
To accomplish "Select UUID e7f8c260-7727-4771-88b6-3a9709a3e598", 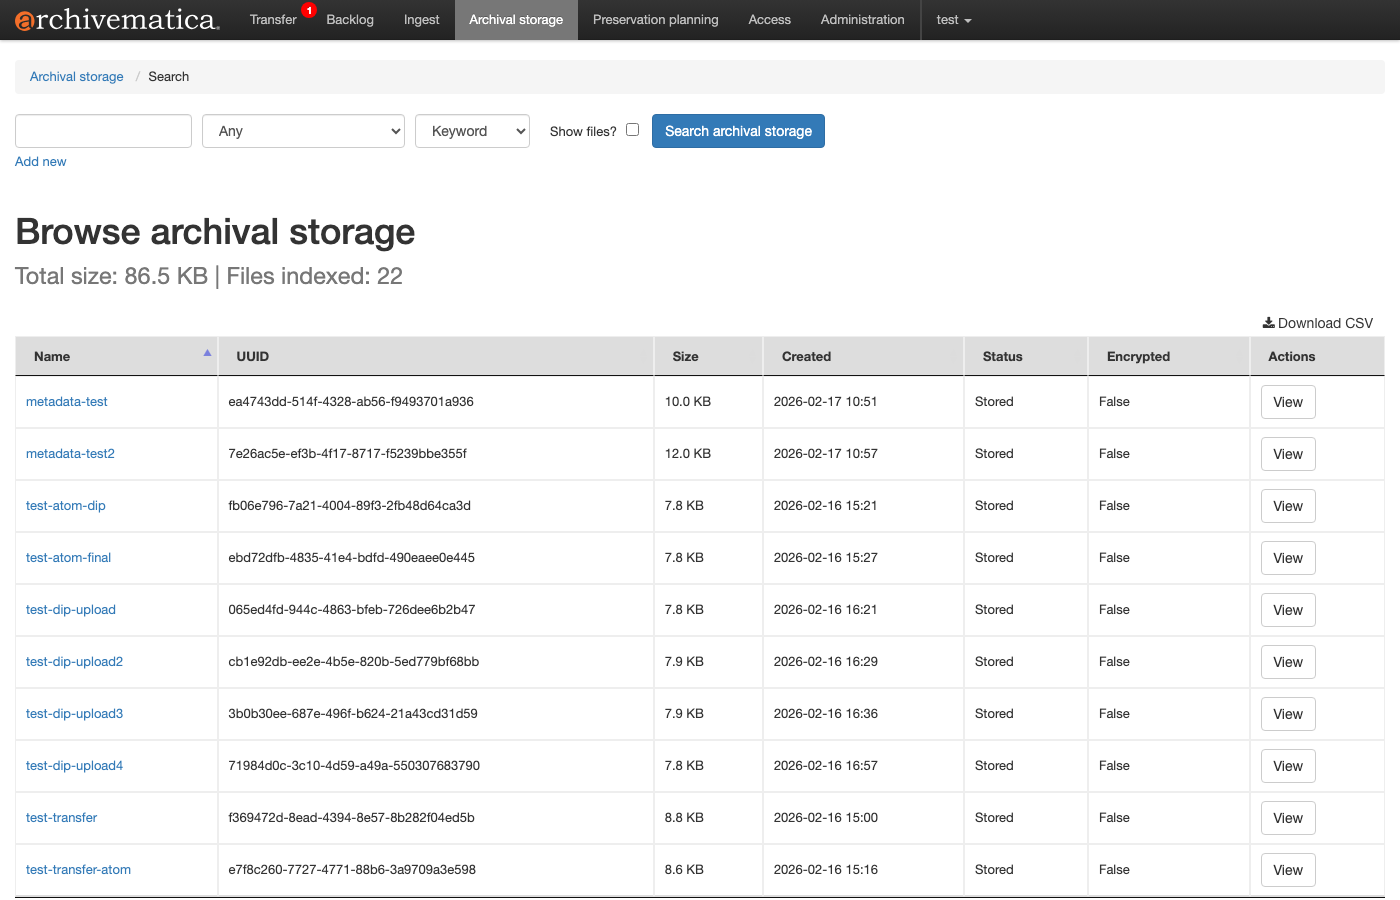I will coord(352,870).
